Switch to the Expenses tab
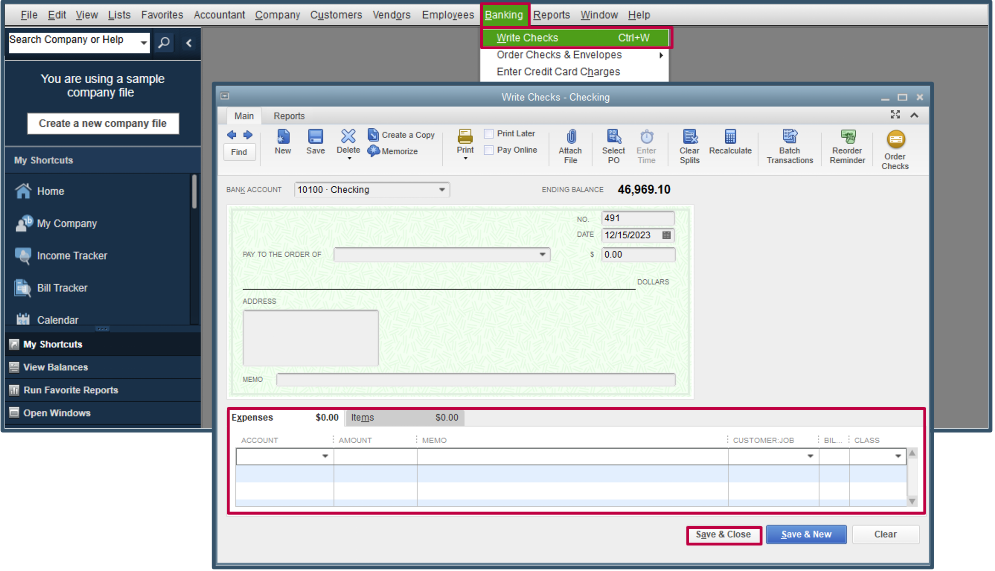 (x=286, y=417)
